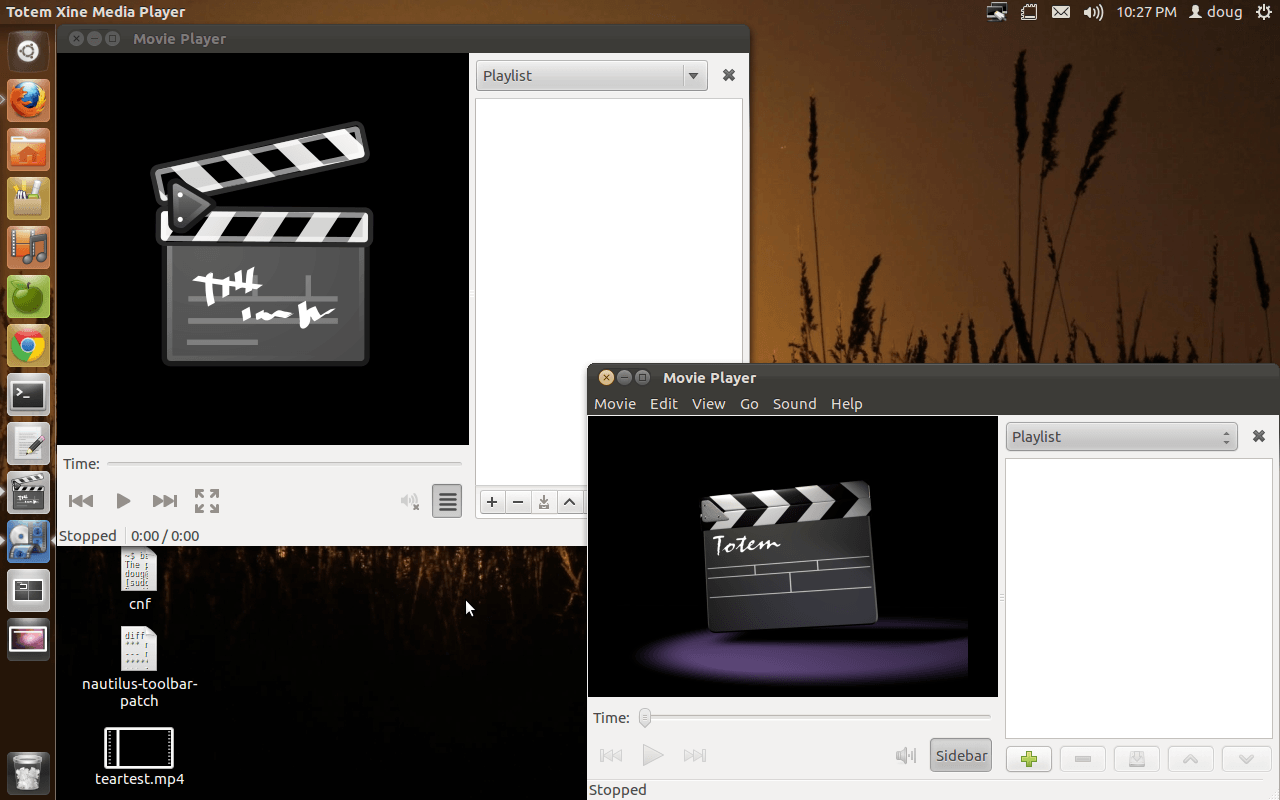The image size is (1280, 800).
Task: Click the '0:00 / 0:00' time status text
Action: click(x=165, y=536)
